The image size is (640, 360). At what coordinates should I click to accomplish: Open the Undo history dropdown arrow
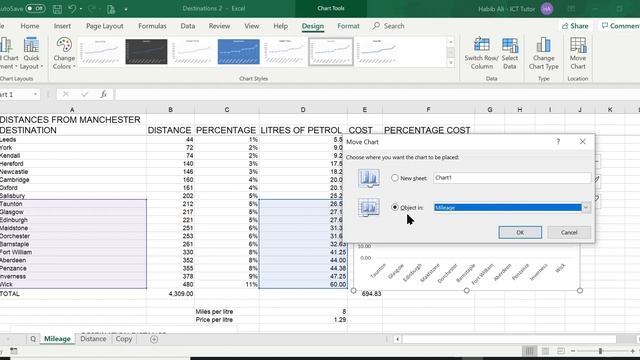[80, 9]
